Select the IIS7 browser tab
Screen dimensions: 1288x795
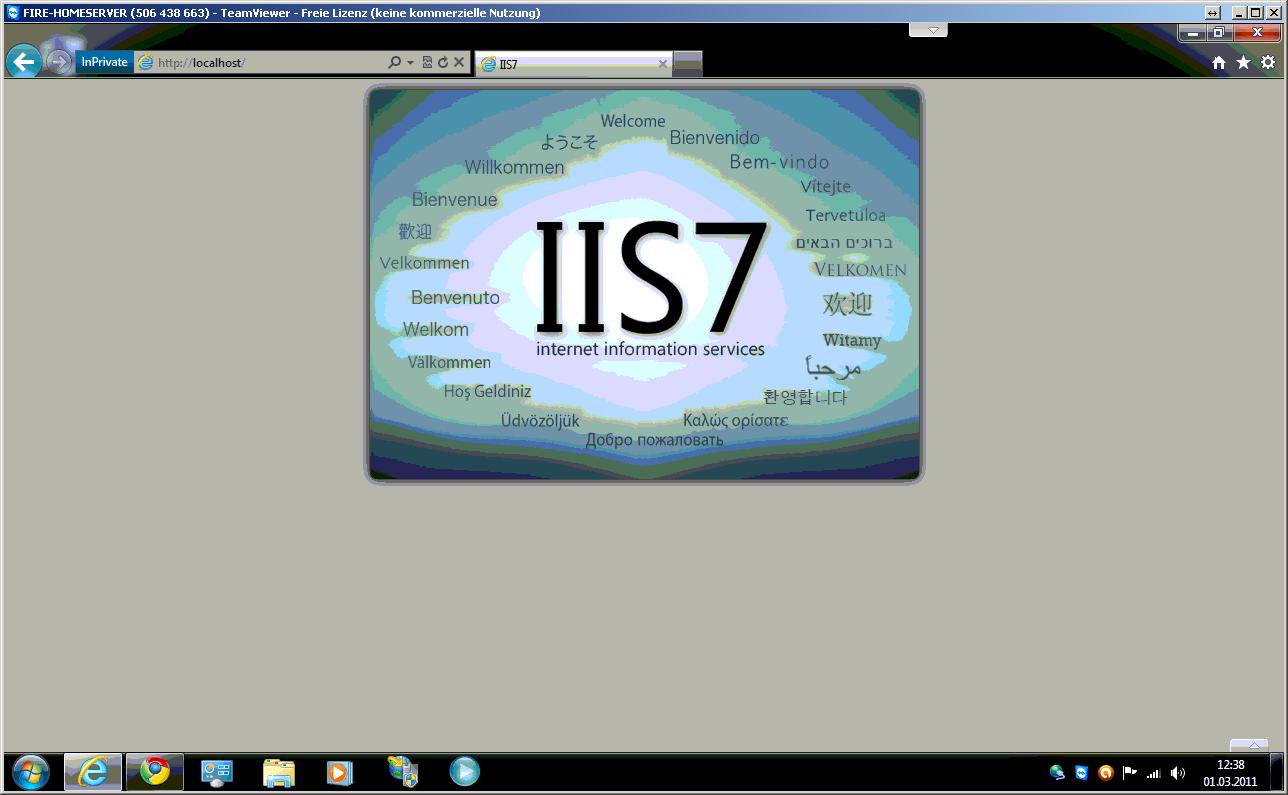(x=574, y=64)
